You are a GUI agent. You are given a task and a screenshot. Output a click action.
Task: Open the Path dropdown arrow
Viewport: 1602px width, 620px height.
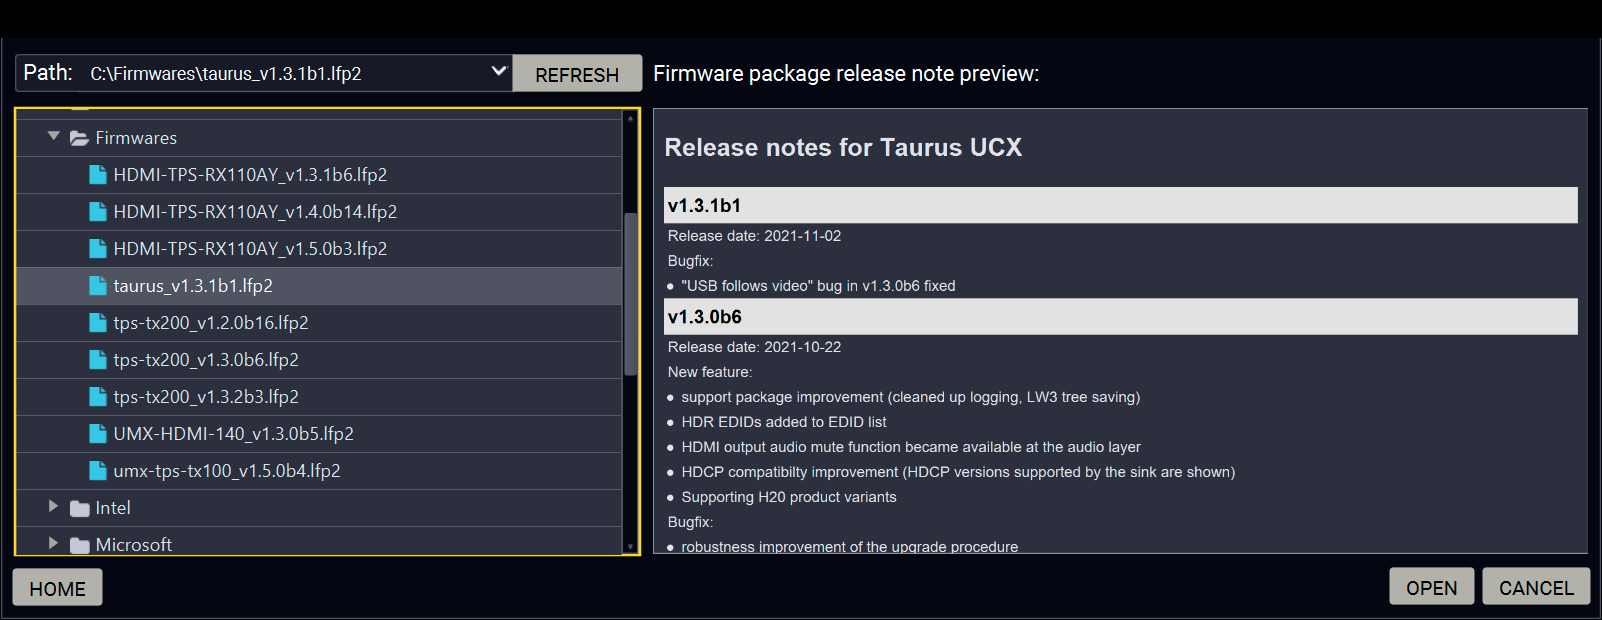tap(498, 72)
